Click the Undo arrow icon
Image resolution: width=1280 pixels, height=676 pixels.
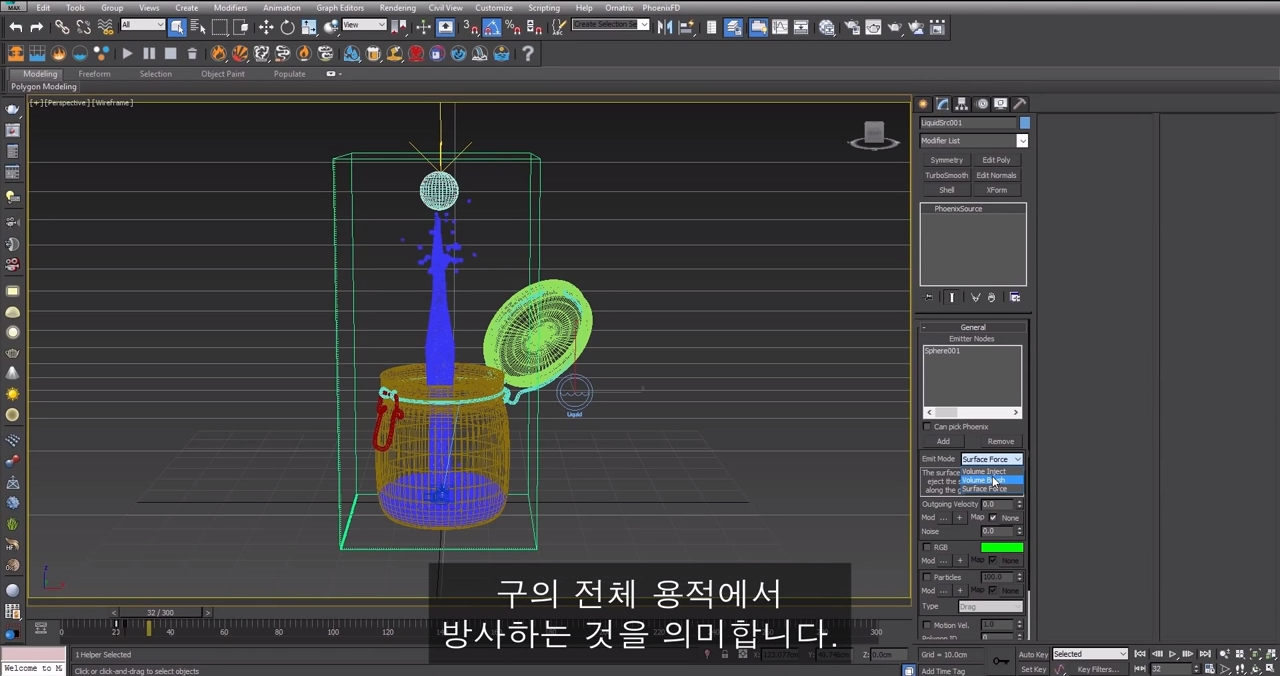[16, 27]
